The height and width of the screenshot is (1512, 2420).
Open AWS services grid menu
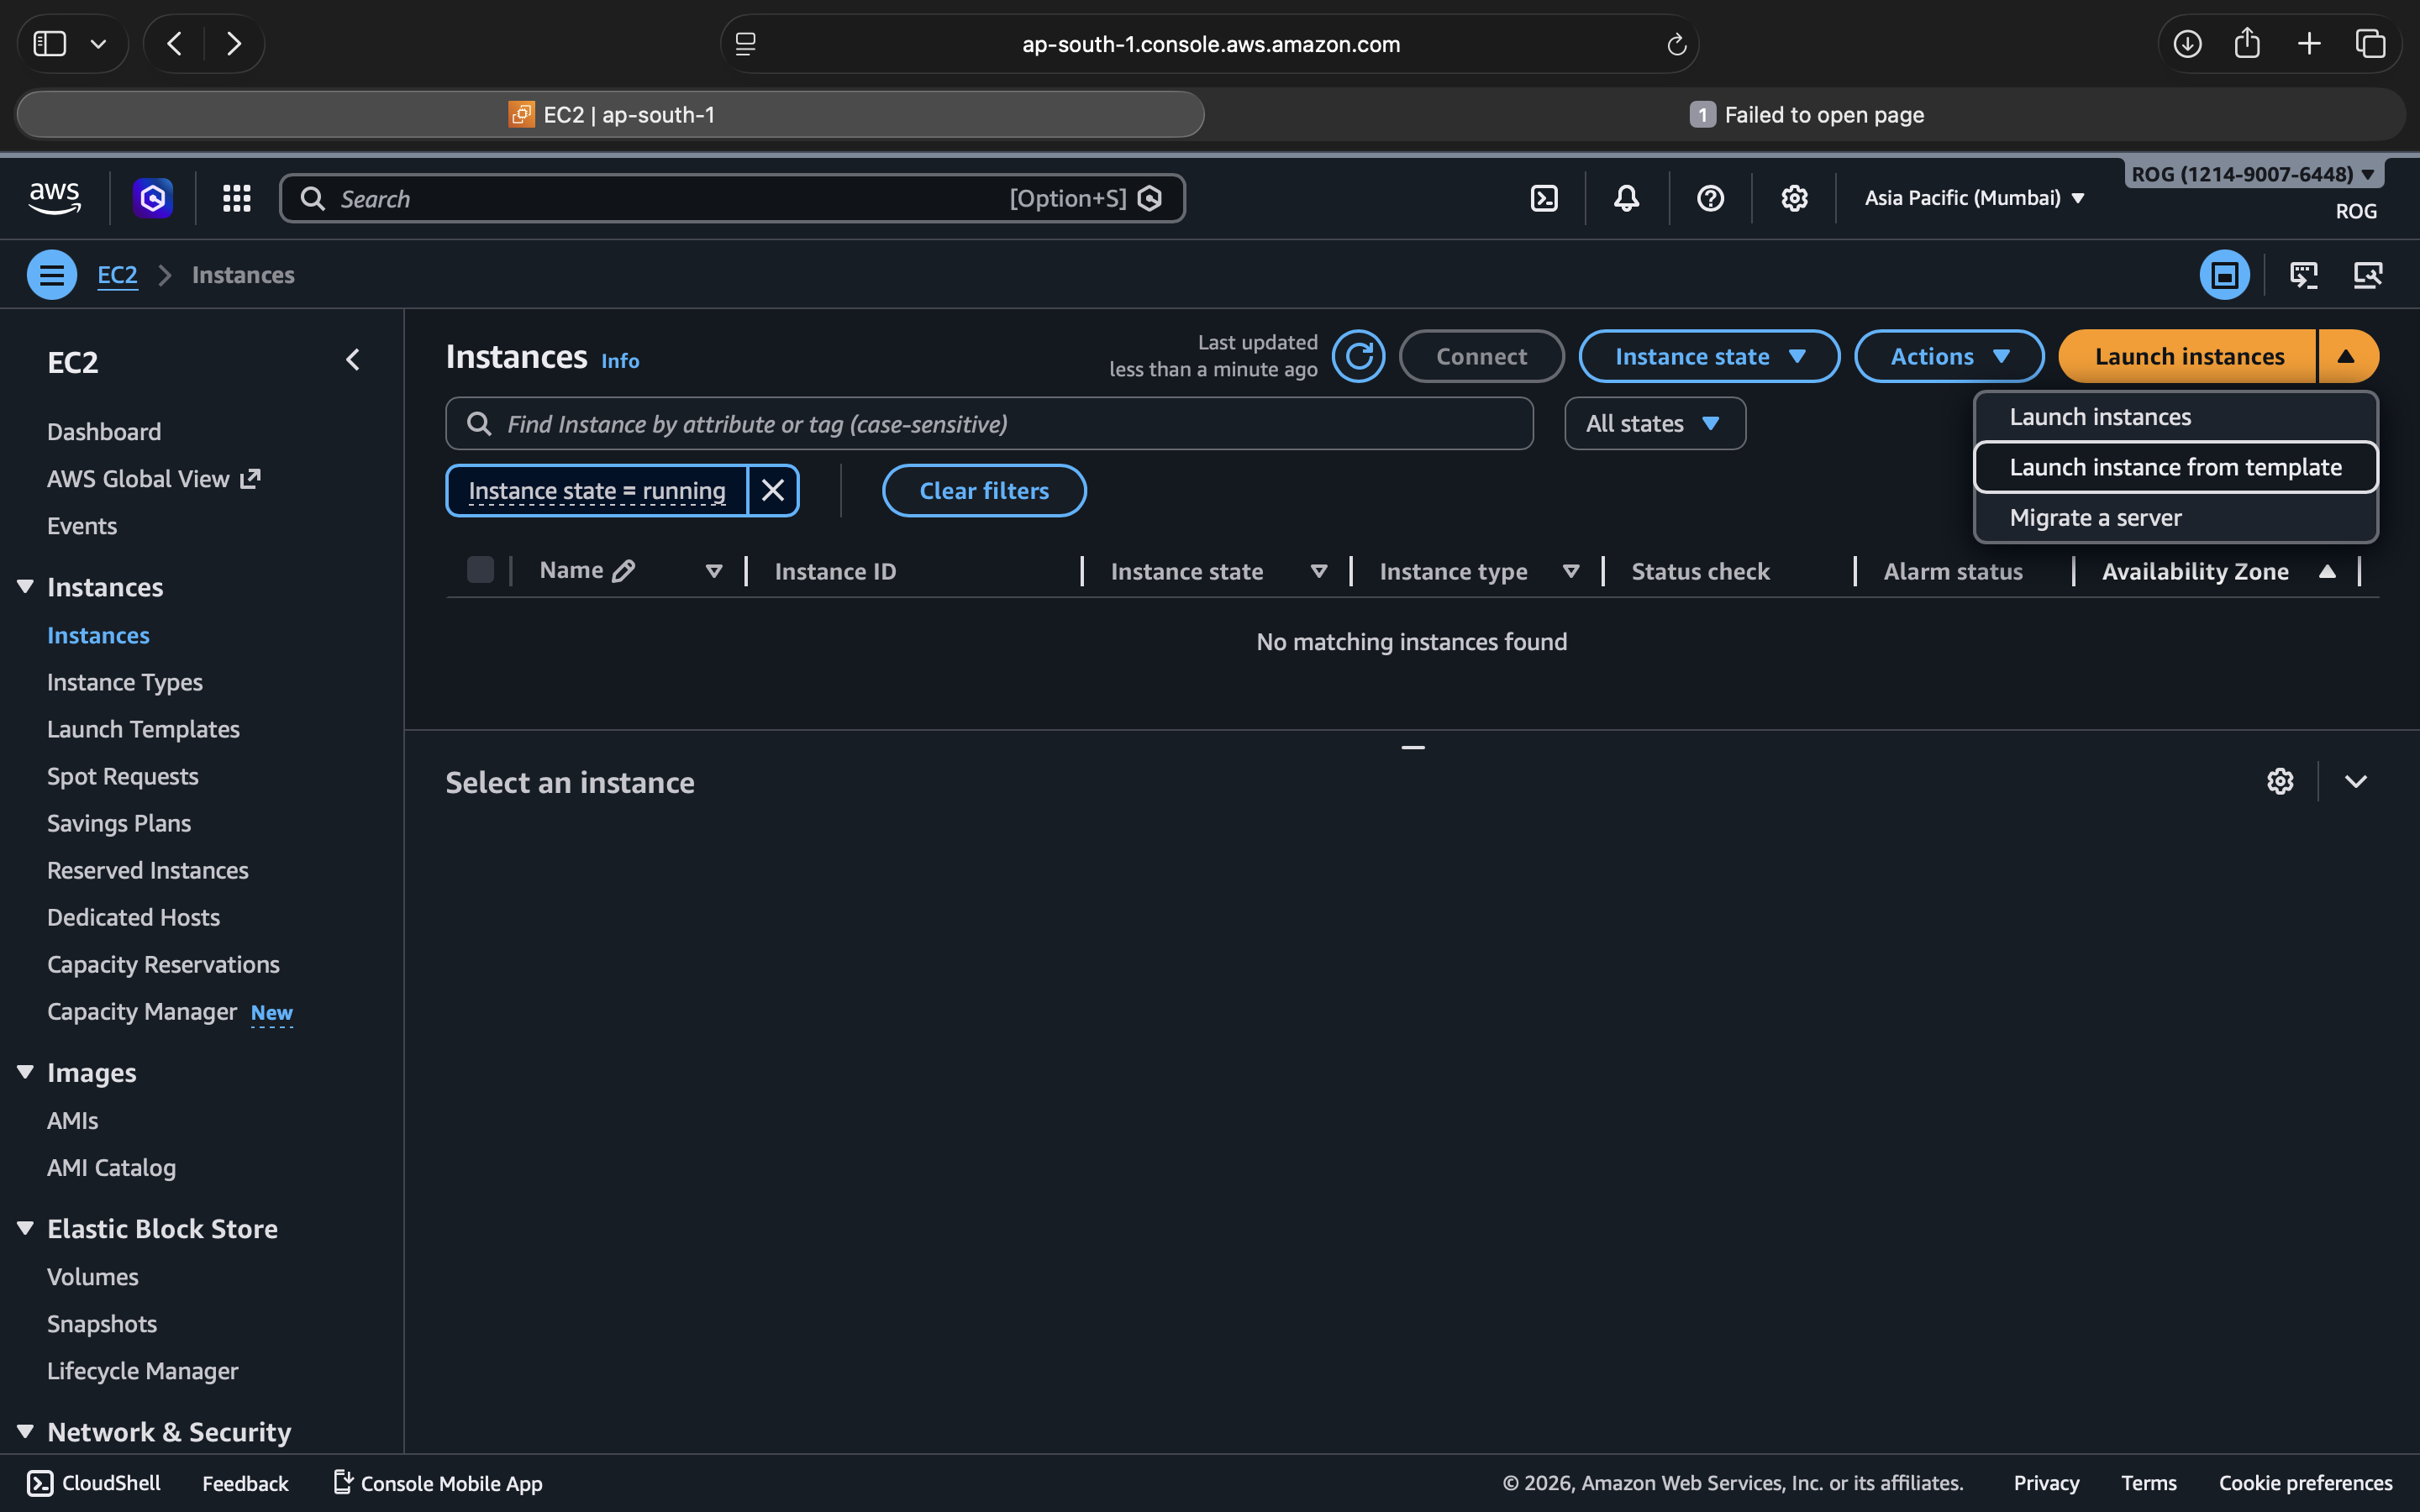[x=236, y=198]
